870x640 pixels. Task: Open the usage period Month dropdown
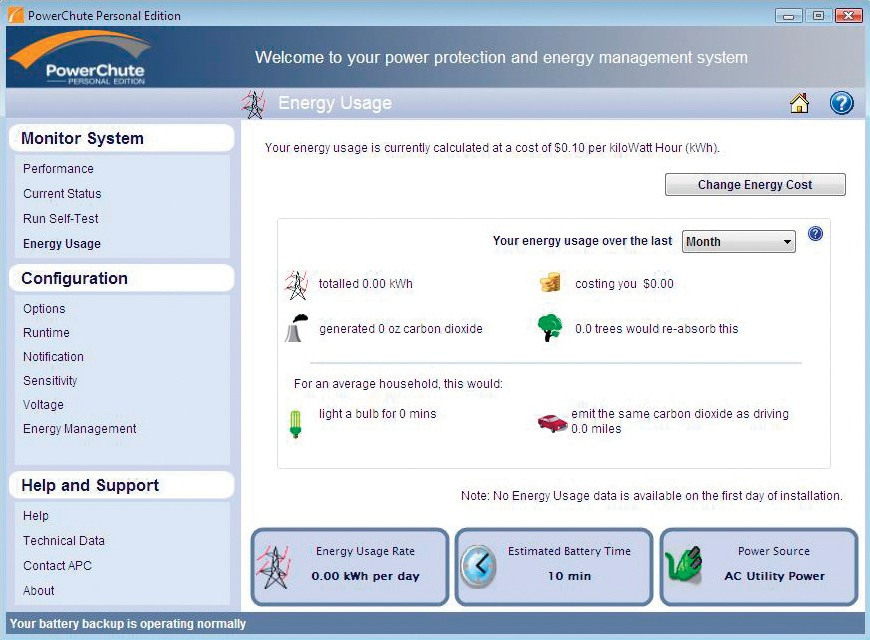(x=738, y=241)
